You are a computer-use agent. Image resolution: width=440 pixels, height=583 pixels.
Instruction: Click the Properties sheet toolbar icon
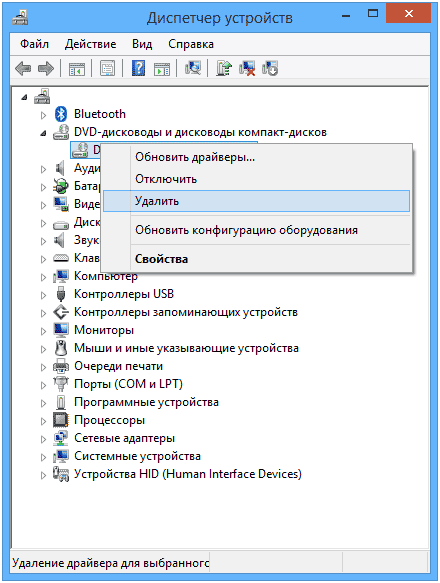(107, 68)
